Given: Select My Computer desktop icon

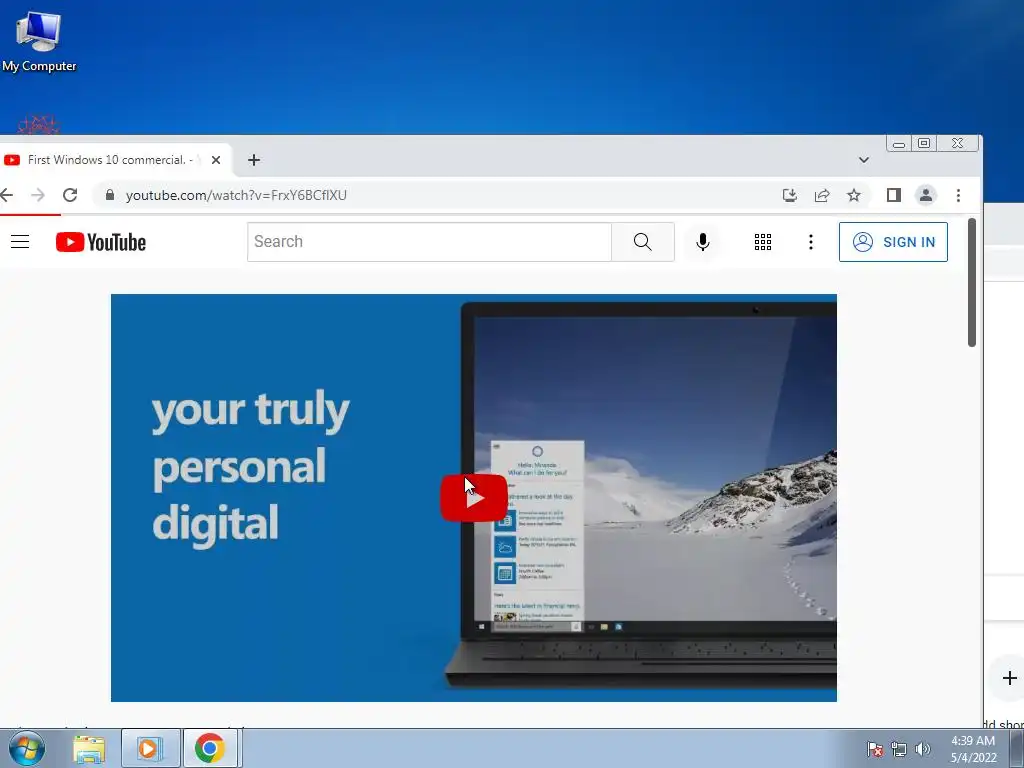Looking at the screenshot, I should (39, 42).
